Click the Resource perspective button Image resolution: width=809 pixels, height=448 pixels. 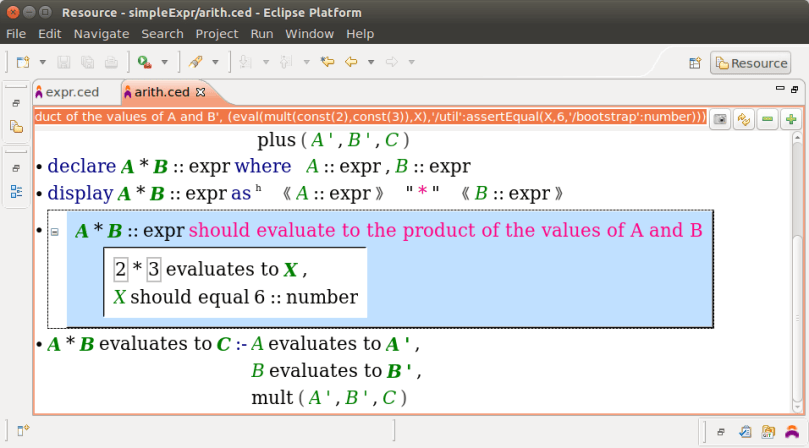(750, 63)
